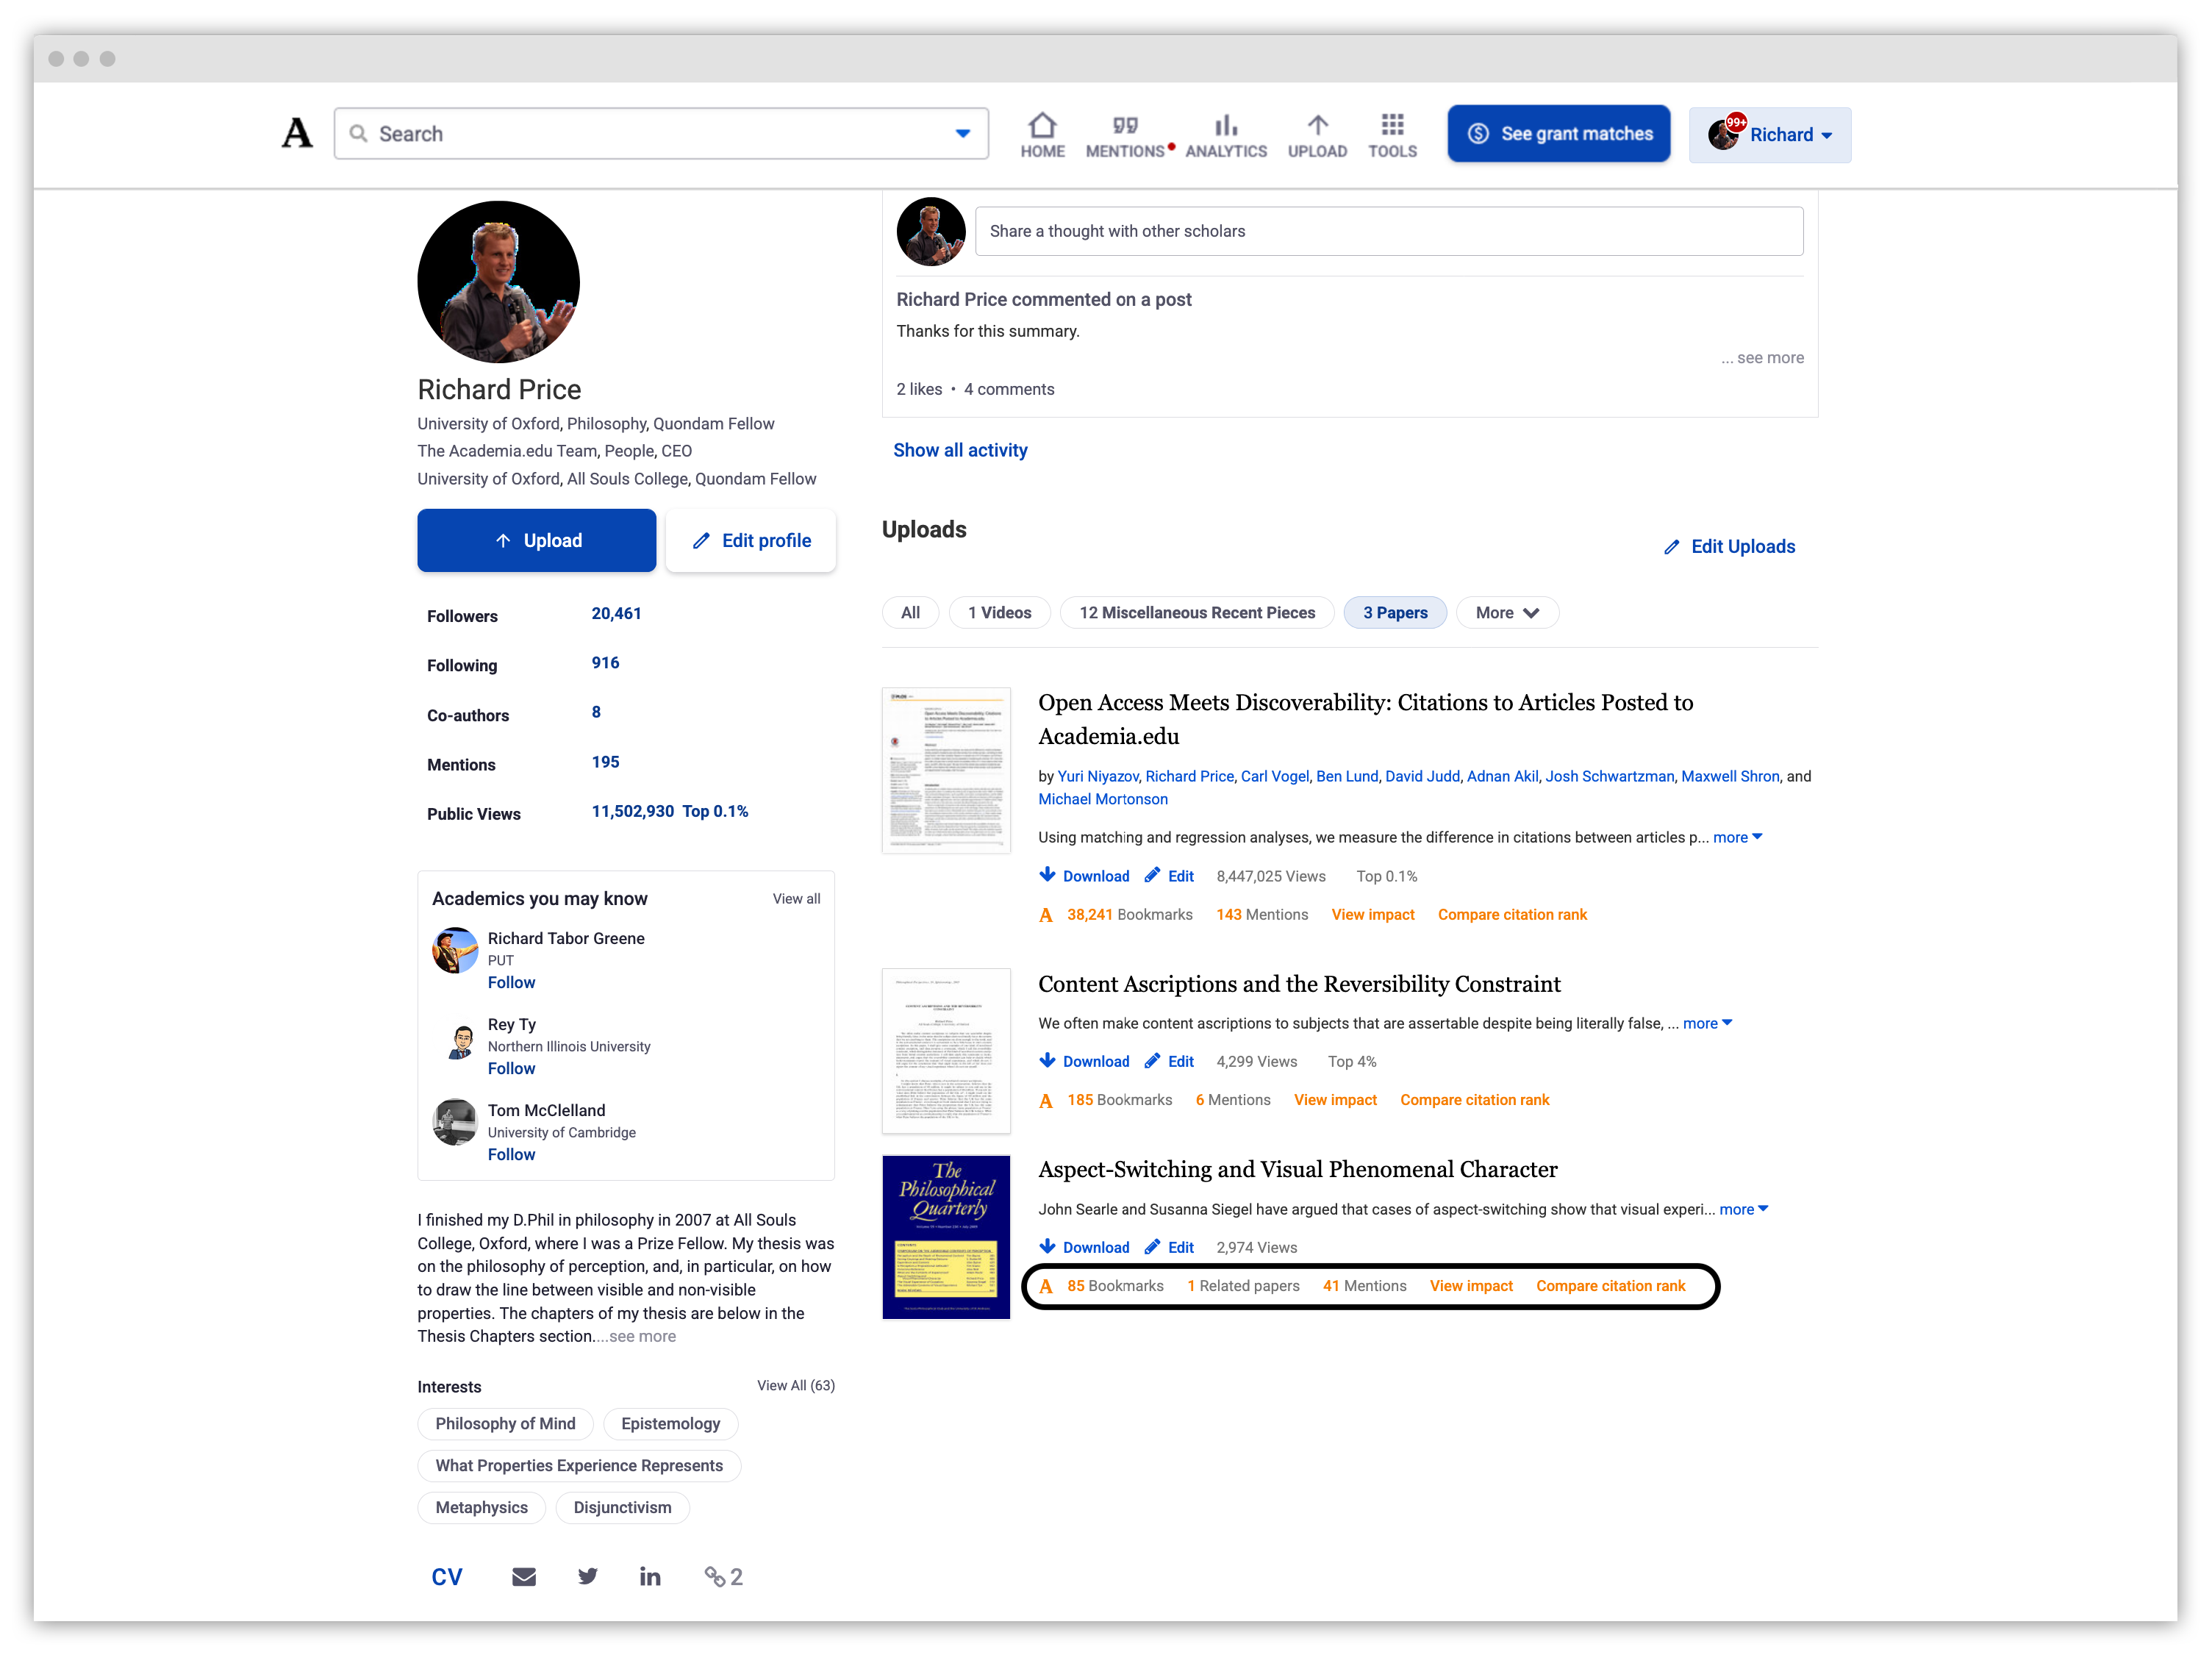Screen dimensions: 2212x1655
Task: Click the dollar icon in See grant matches
Action: point(1478,133)
